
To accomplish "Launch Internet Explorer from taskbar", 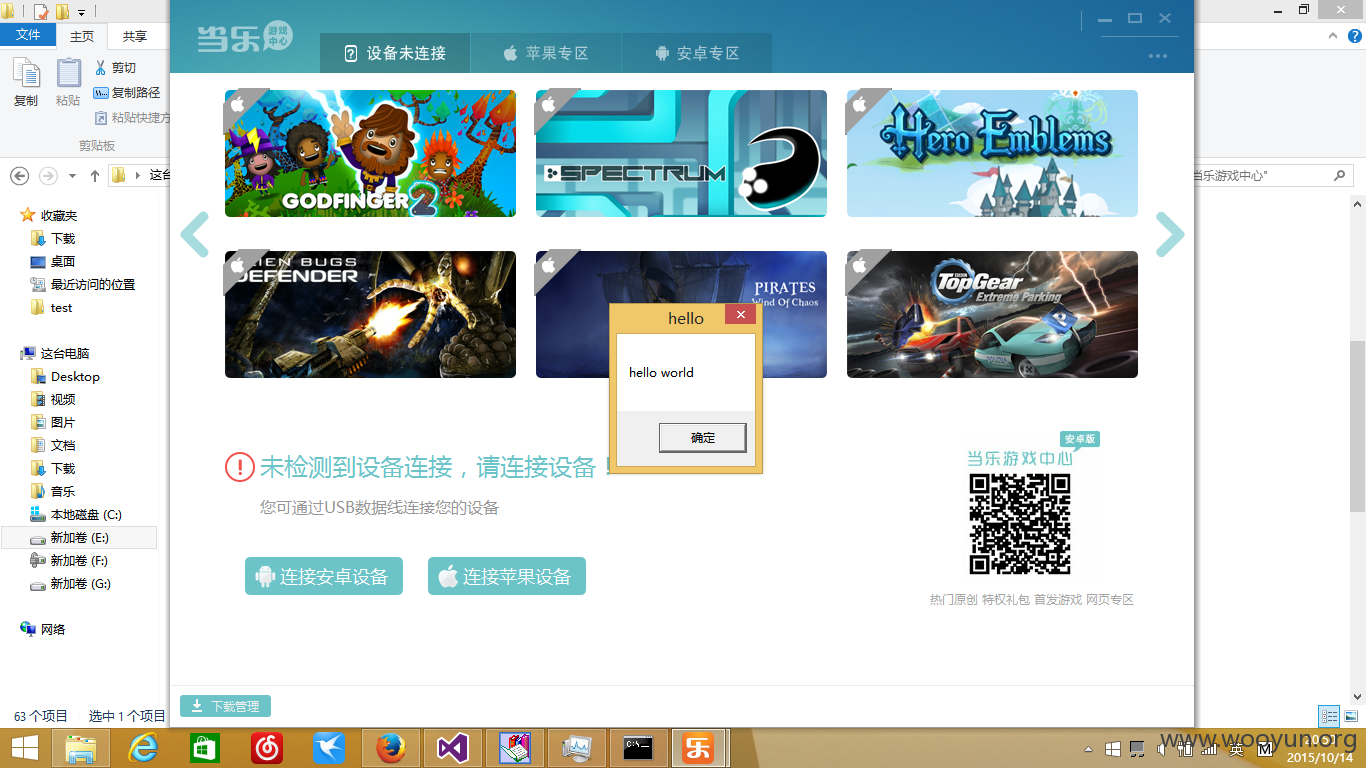I will pyautogui.click(x=143, y=748).
